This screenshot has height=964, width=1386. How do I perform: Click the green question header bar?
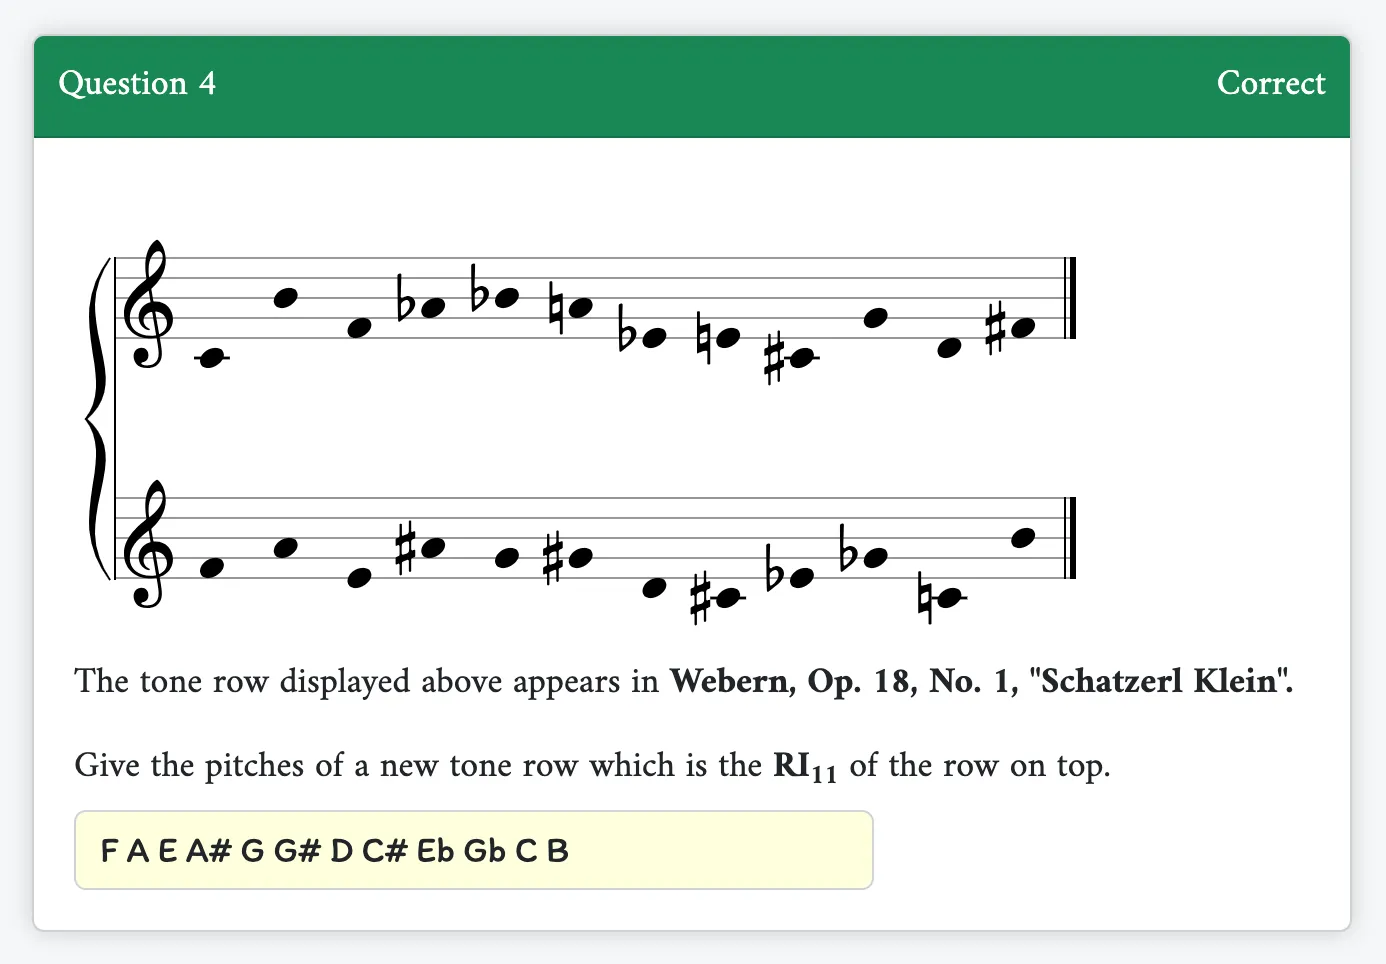tap(692, 87)
